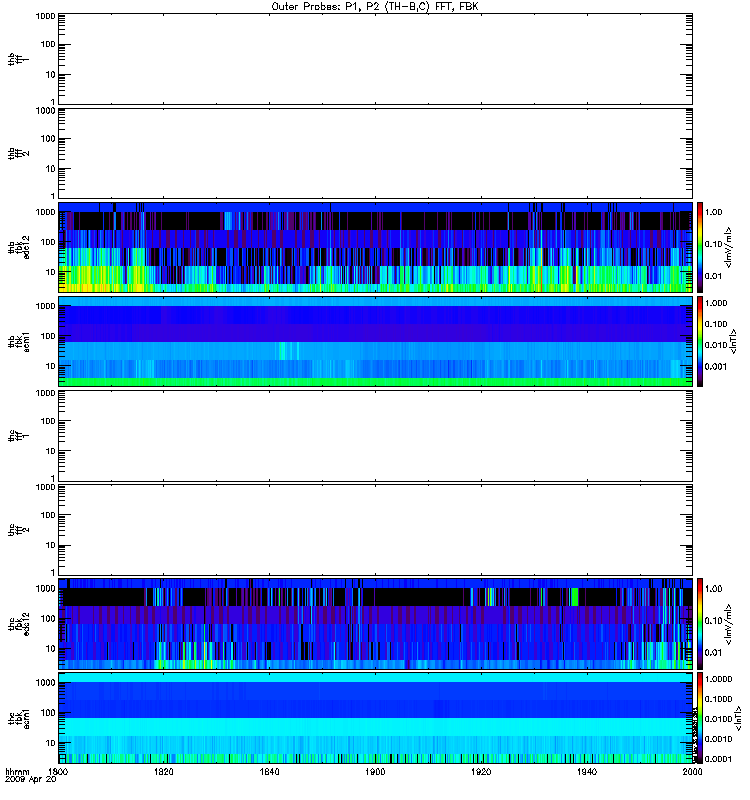
Task: Click the 'thc fft 2' vertical panel label
Action: click(18, 530)
